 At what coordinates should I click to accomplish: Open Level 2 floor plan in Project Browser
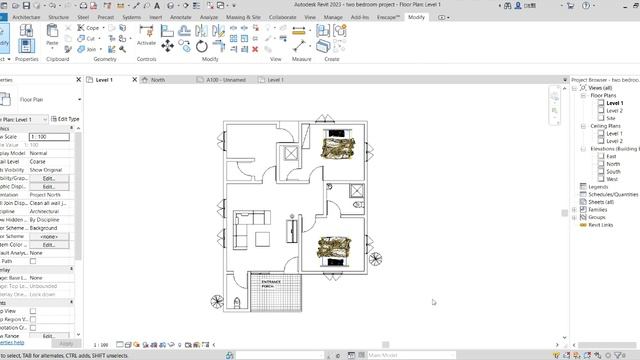[614, 111]
